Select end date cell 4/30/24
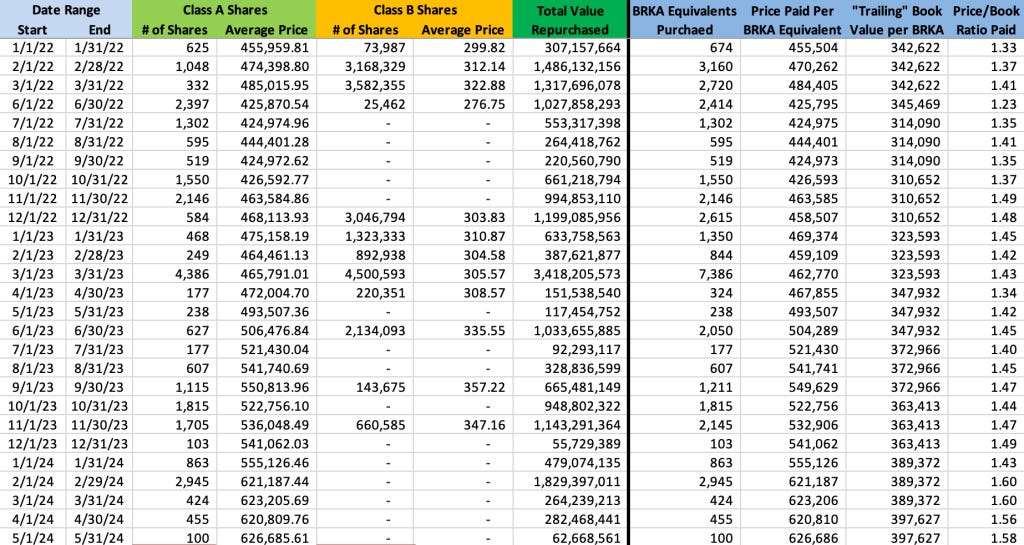This screenshot has width=1024, height=545. (x=99, y=521)
